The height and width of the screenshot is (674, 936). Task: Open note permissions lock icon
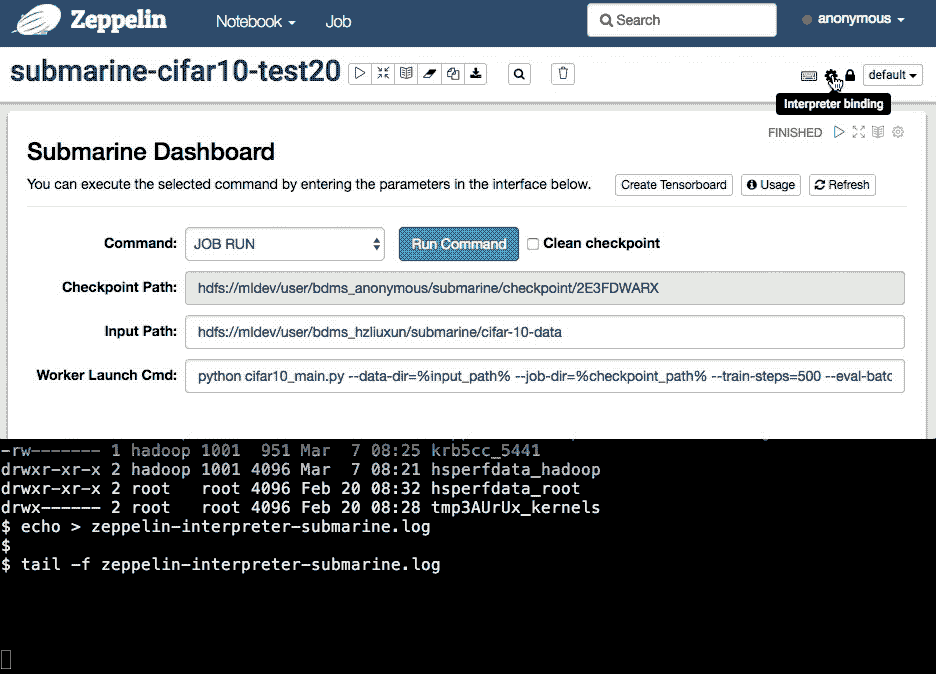tap(850, 75)
